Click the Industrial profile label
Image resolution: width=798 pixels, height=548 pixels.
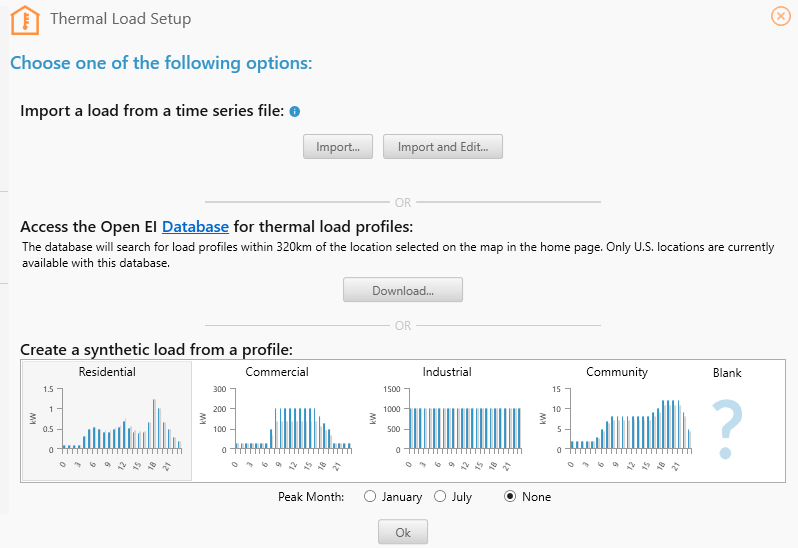point(447,372)
